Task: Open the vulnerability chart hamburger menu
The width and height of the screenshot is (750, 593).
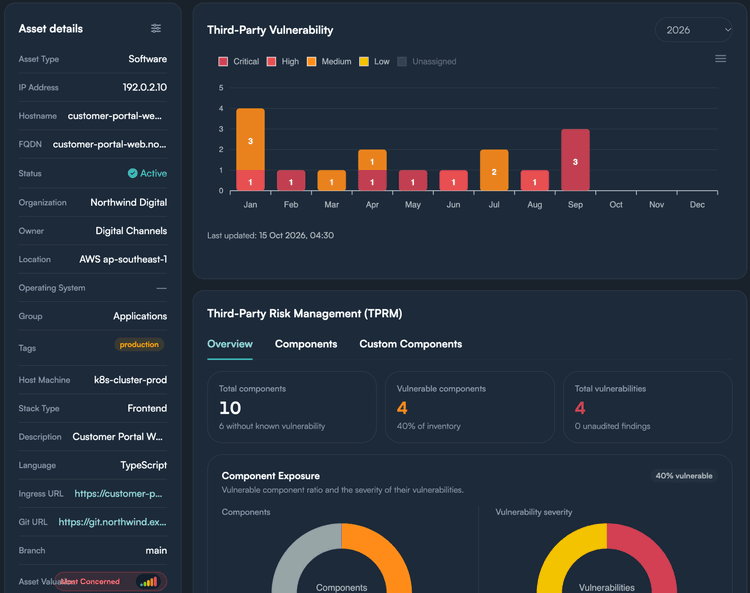Action: point(720,59)
